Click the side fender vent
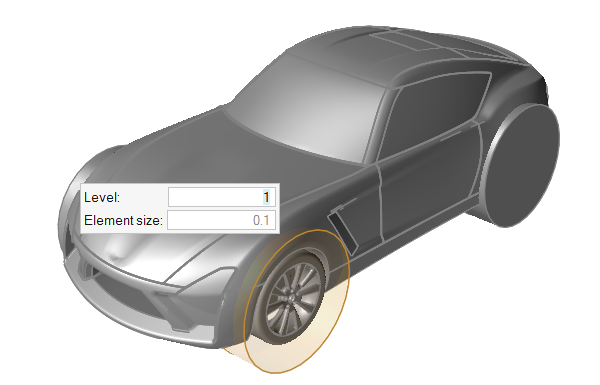Image resolution: width=600 pixels, height=385 pixels. 343,229
